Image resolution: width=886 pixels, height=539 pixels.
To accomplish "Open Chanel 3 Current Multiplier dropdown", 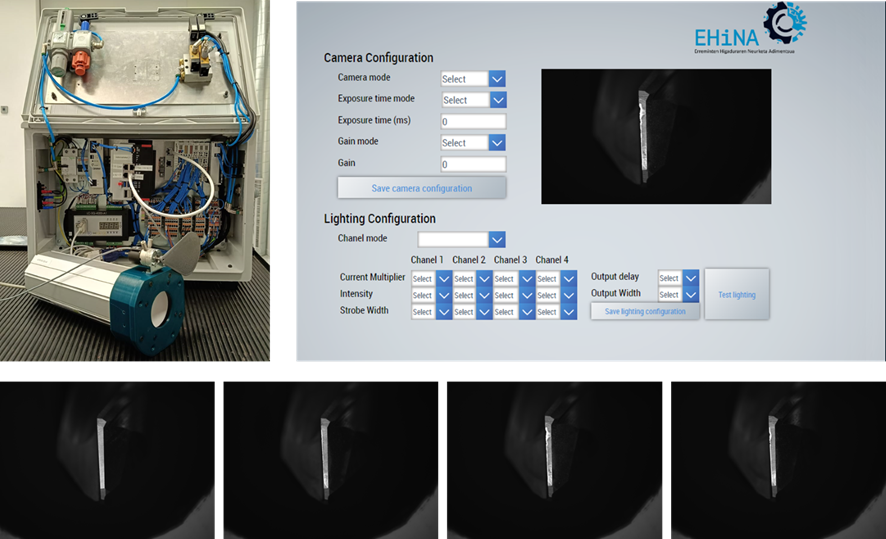I will click(514, 279).
